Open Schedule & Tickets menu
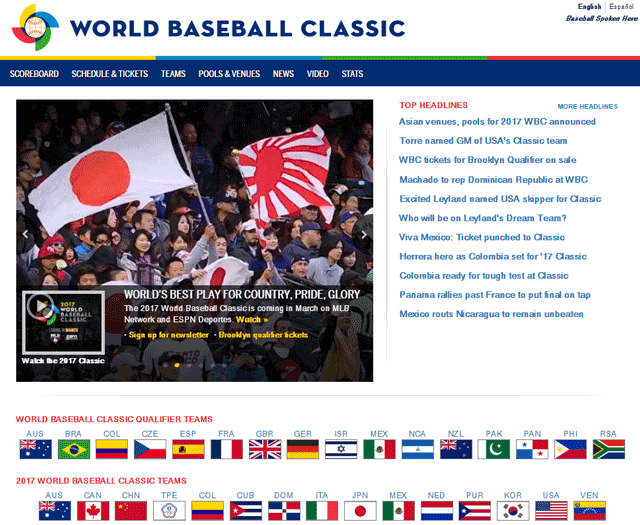The height and width of the screenshot is (525, 640). (x=110, y=74)
